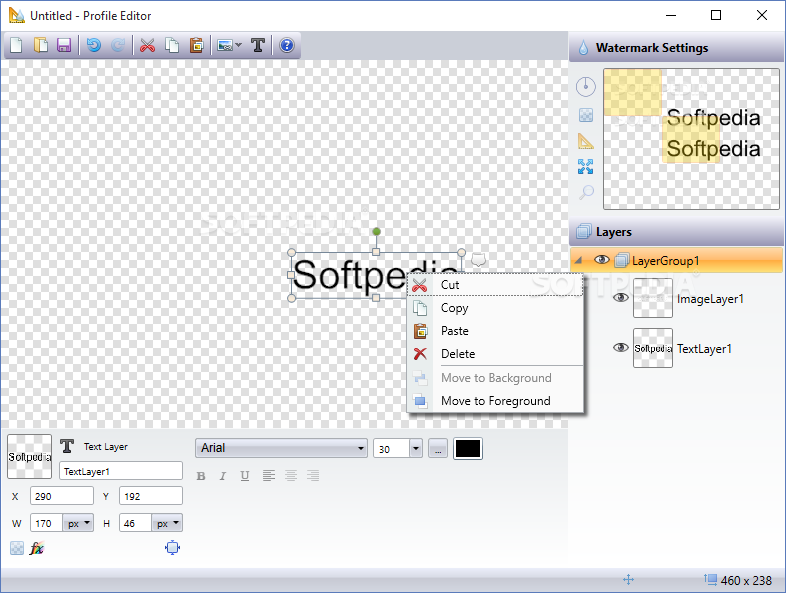Click the speech bubble icon beside the text box
This screenshot has width=786, height=593.
click(x=478, y=260)
